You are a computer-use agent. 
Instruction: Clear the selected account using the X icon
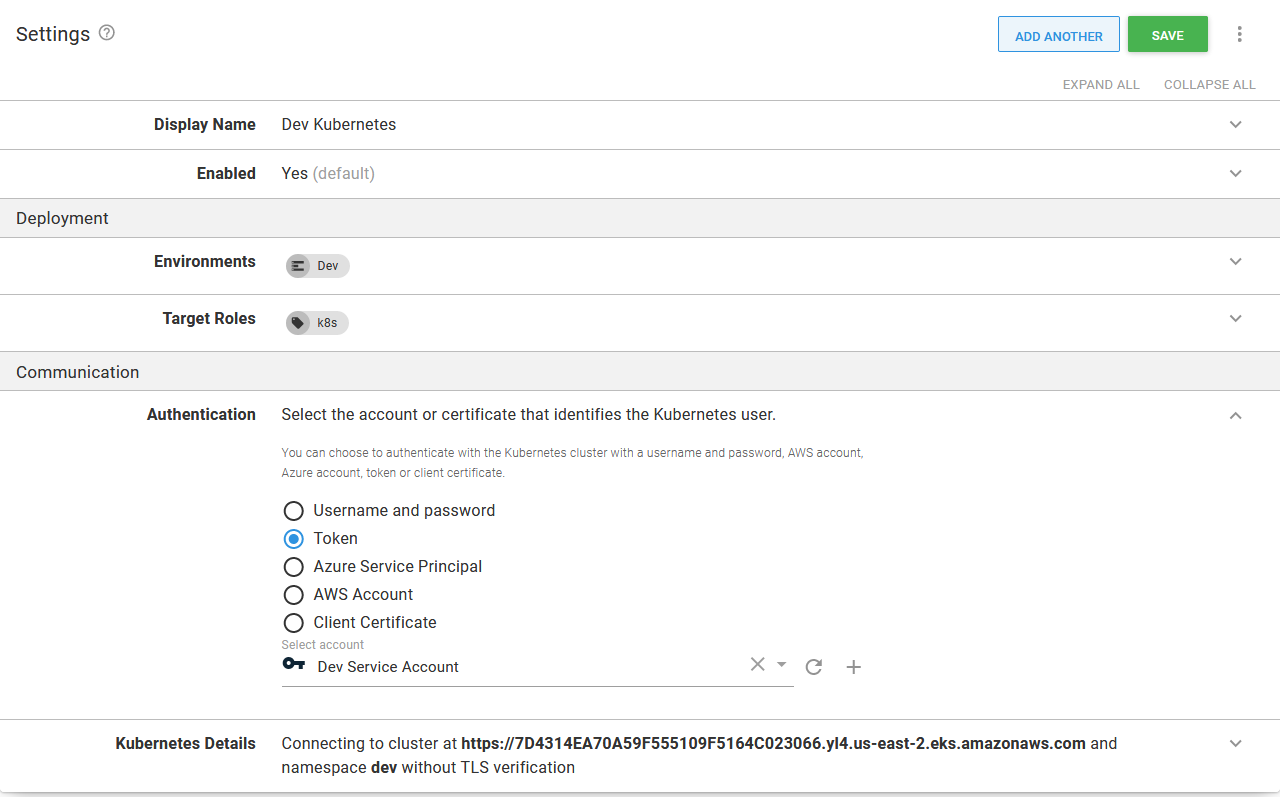coord(757,663)
